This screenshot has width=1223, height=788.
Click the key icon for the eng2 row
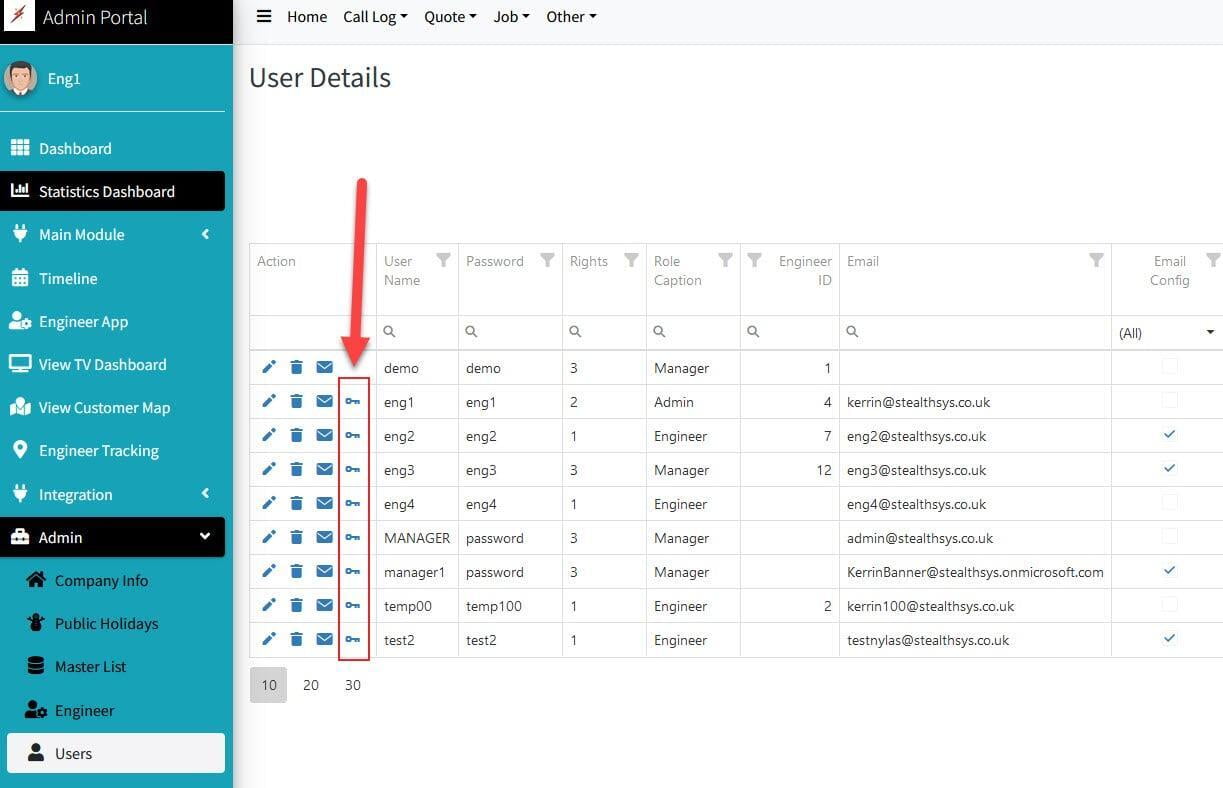coord(353,436)
